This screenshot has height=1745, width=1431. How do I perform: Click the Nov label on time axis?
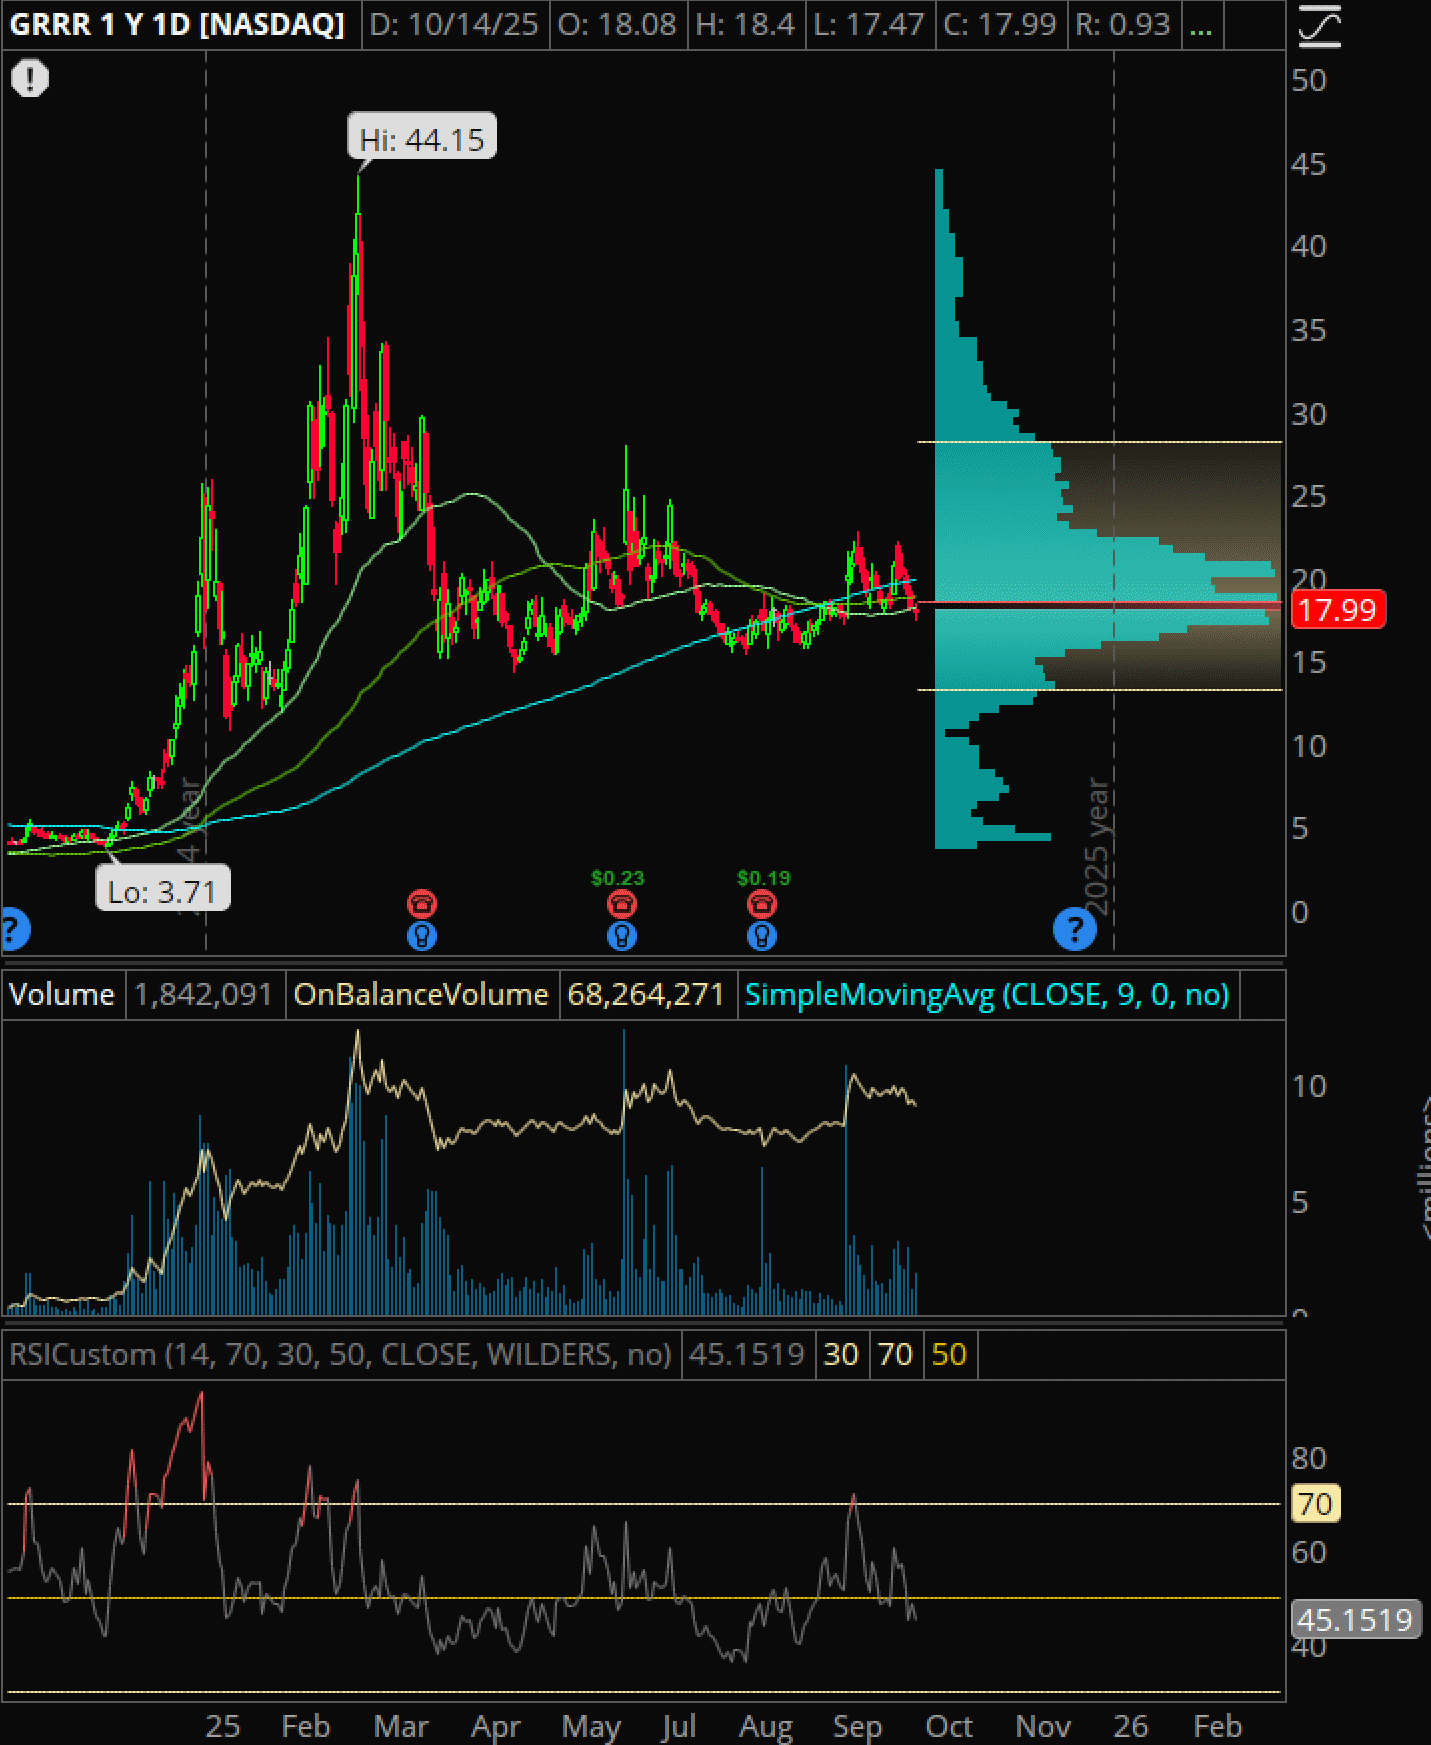click(x=1043, y=1726)
